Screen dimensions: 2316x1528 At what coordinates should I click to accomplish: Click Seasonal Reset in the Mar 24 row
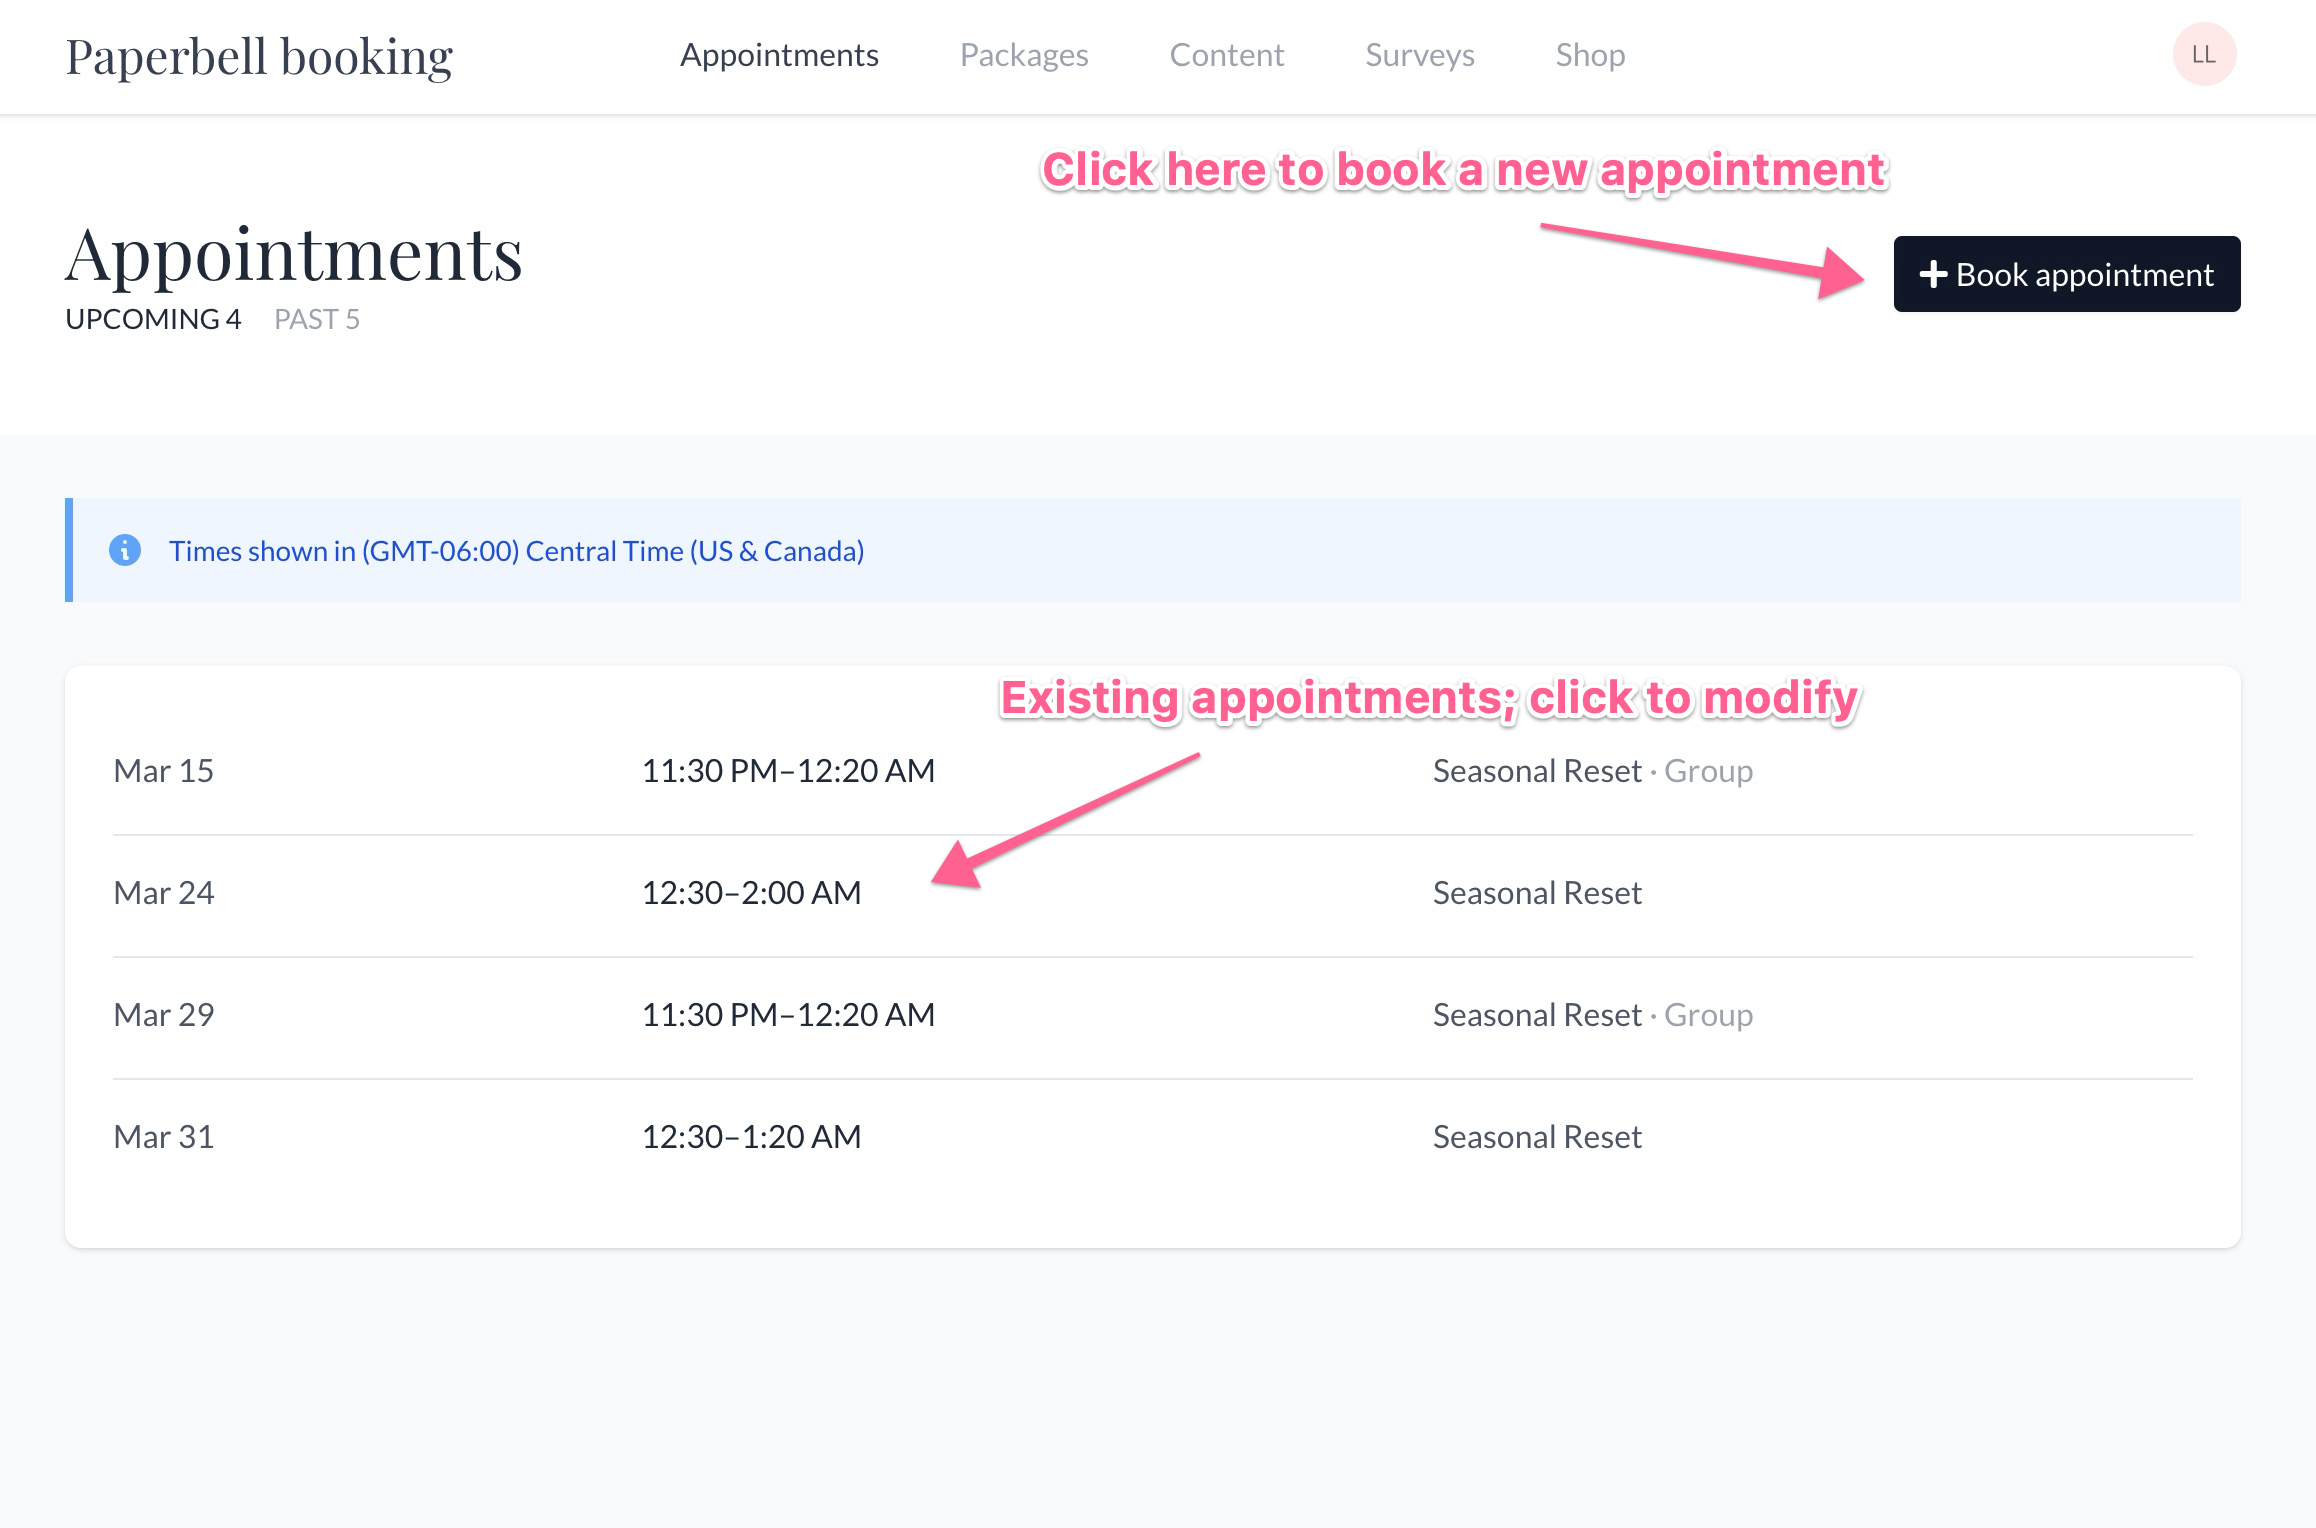(x=1537, y=893)
